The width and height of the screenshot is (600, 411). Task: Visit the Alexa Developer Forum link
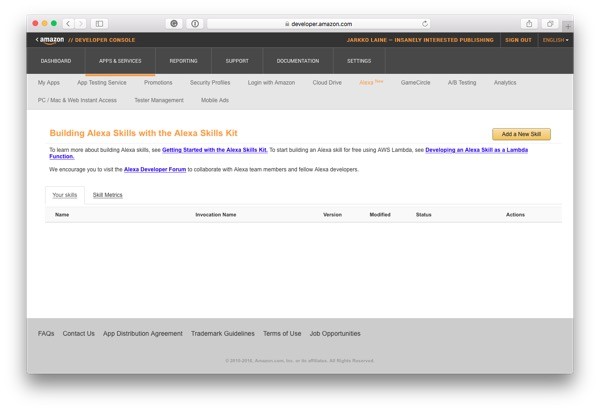pyautogui.click(x=155, y=169)
